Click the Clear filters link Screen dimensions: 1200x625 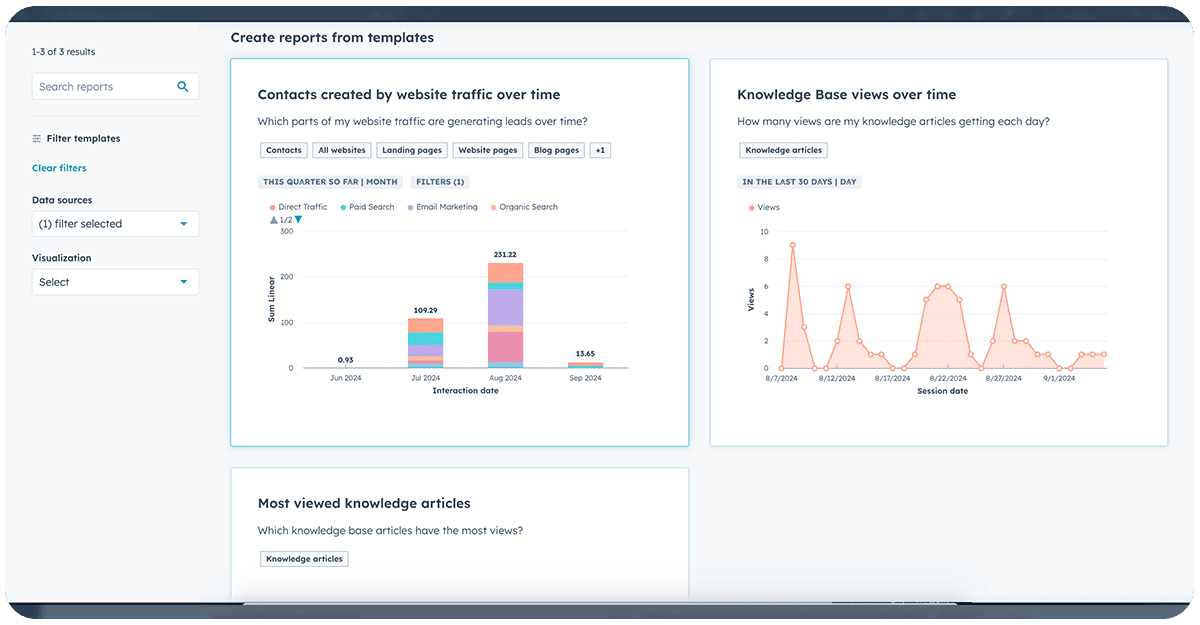coord(59,168)
